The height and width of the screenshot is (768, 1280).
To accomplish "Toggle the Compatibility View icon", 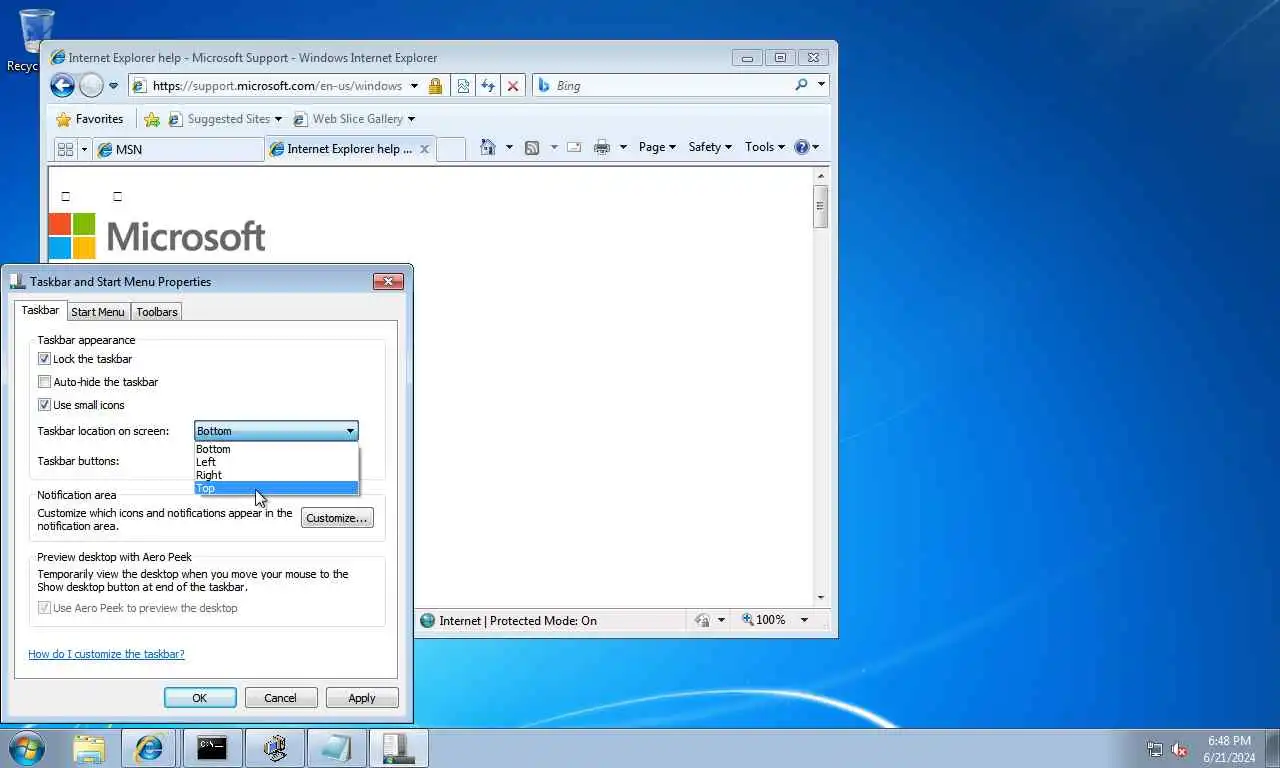I will click(463, 86).
